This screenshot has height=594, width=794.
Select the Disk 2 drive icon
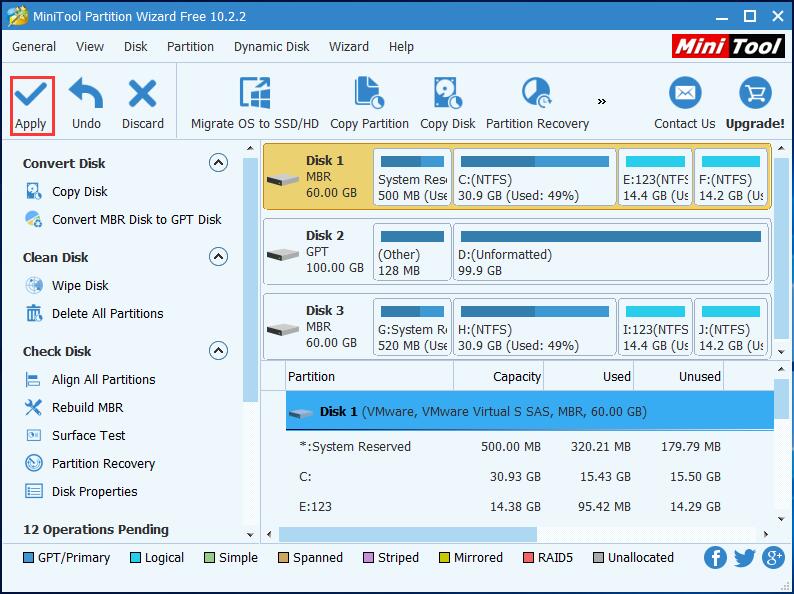coord(283,254)
